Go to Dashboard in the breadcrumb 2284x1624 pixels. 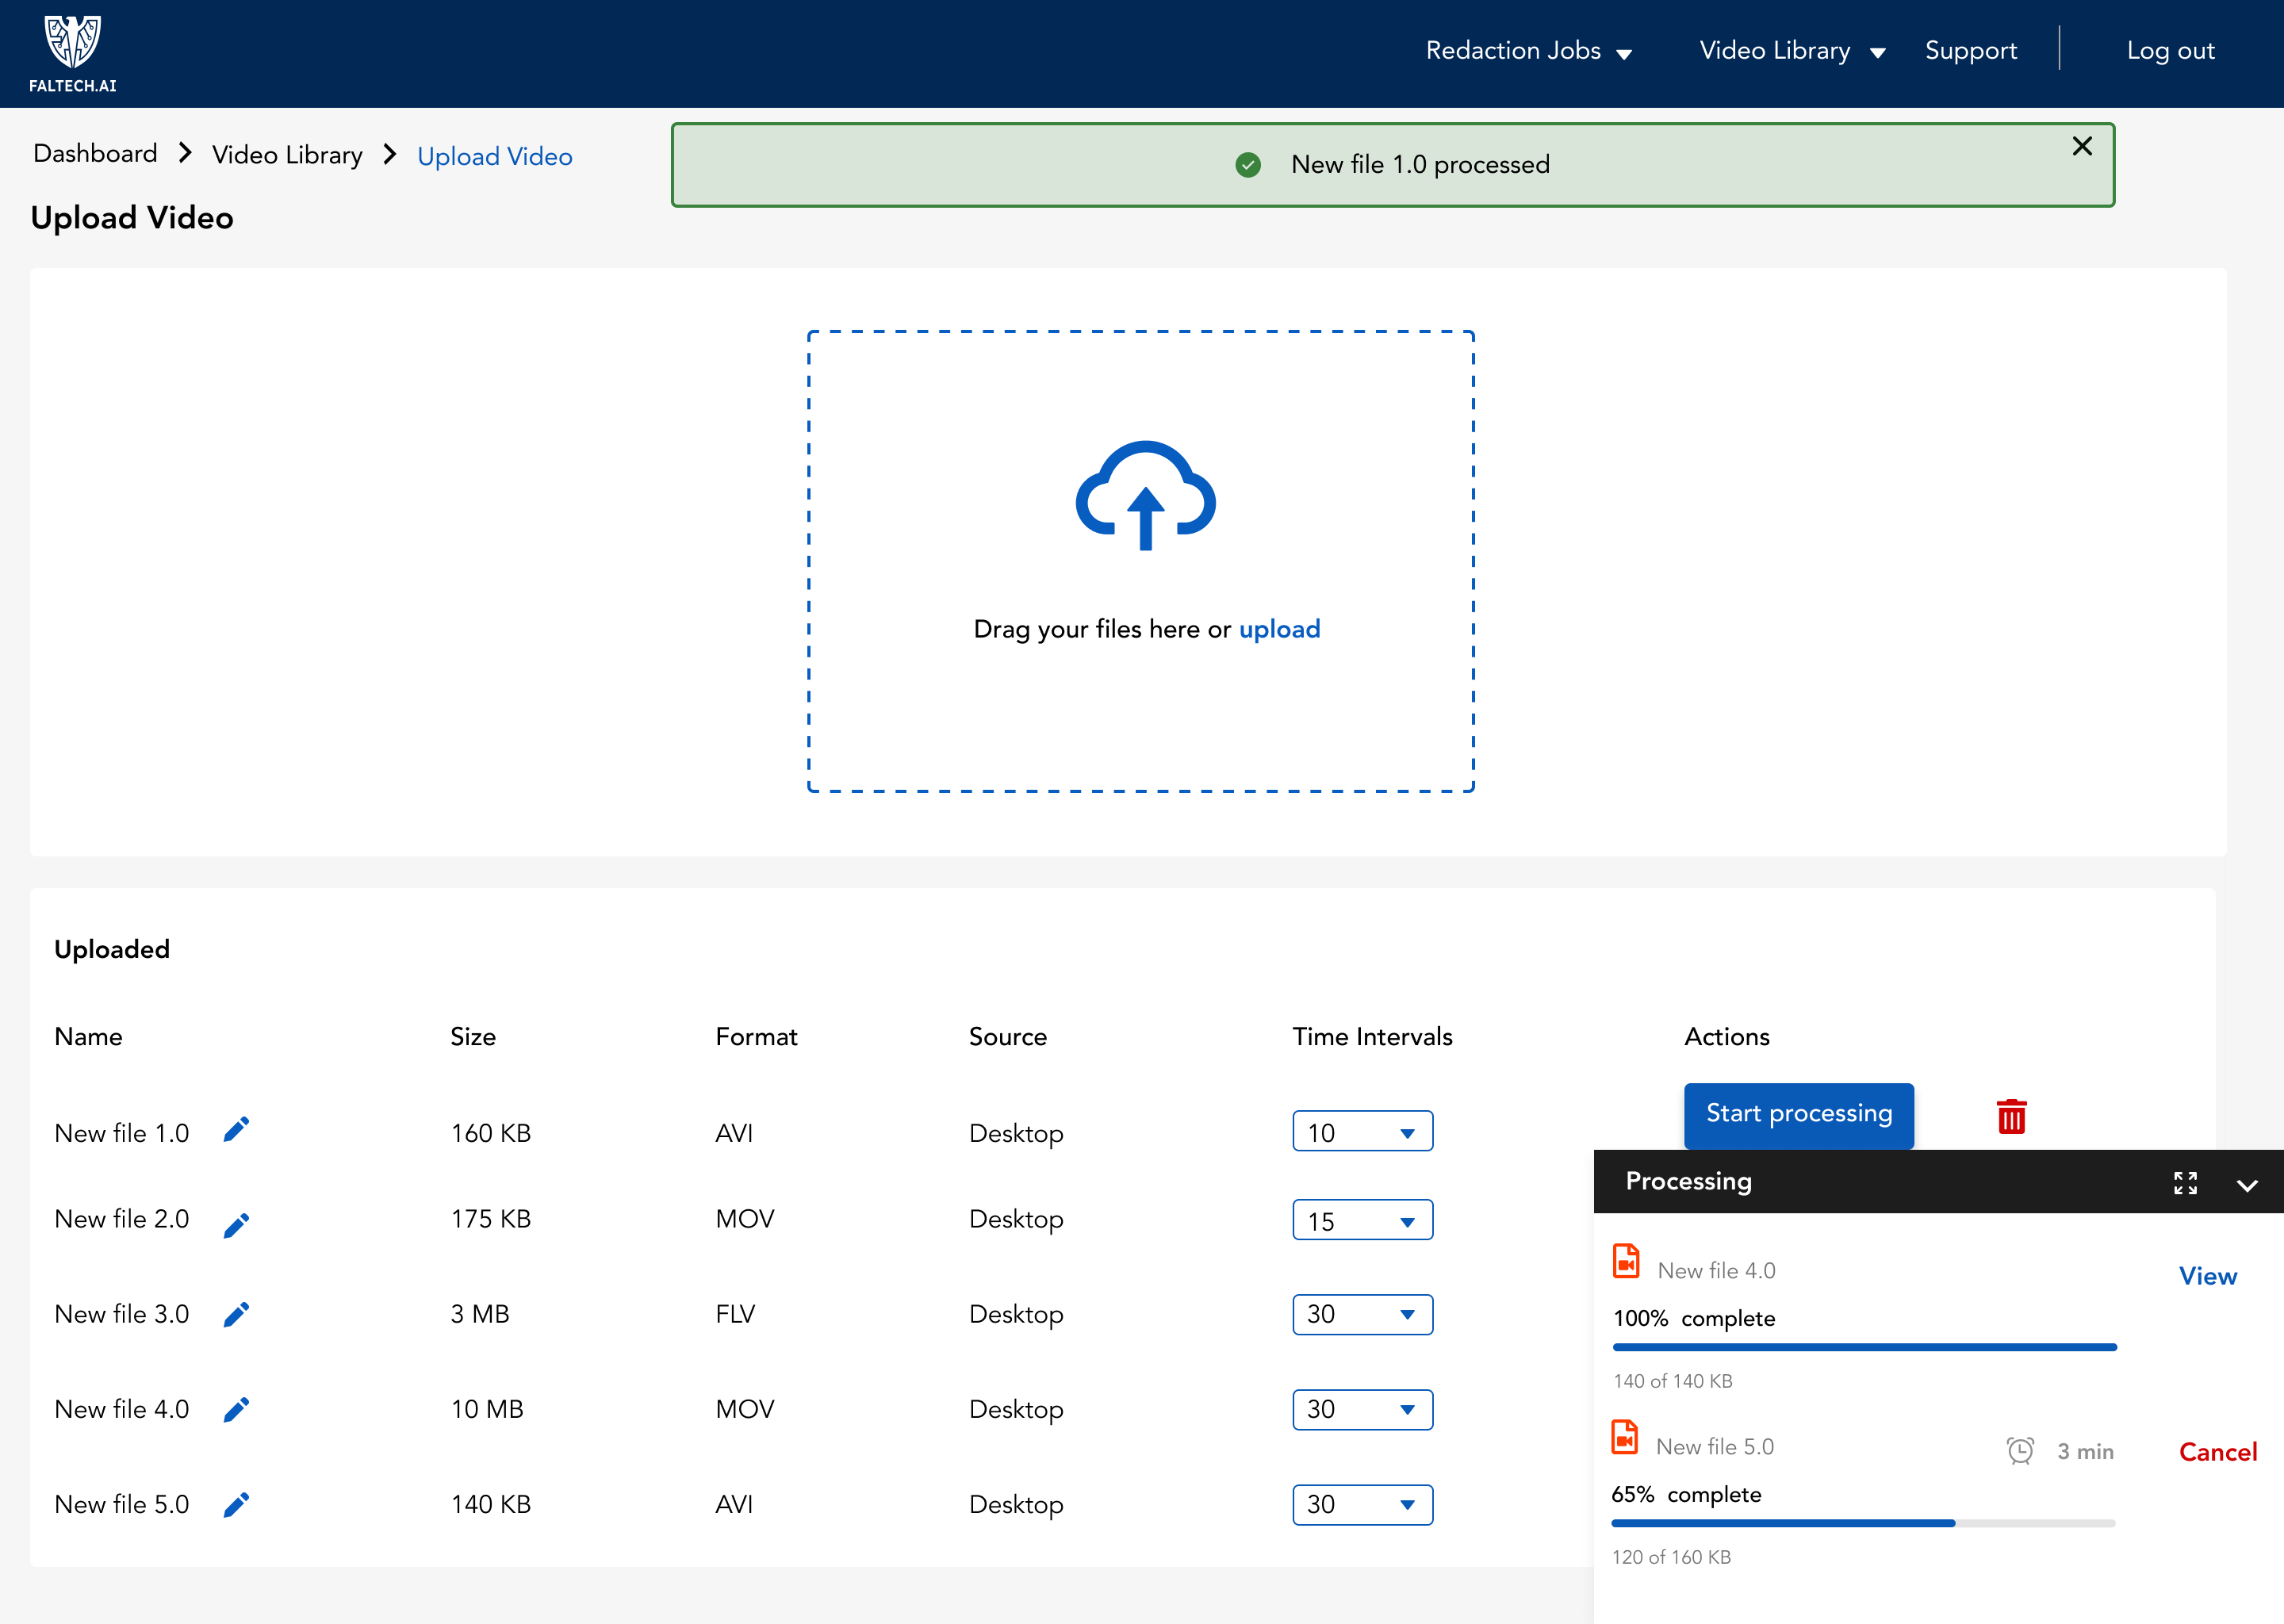[95, 154]
